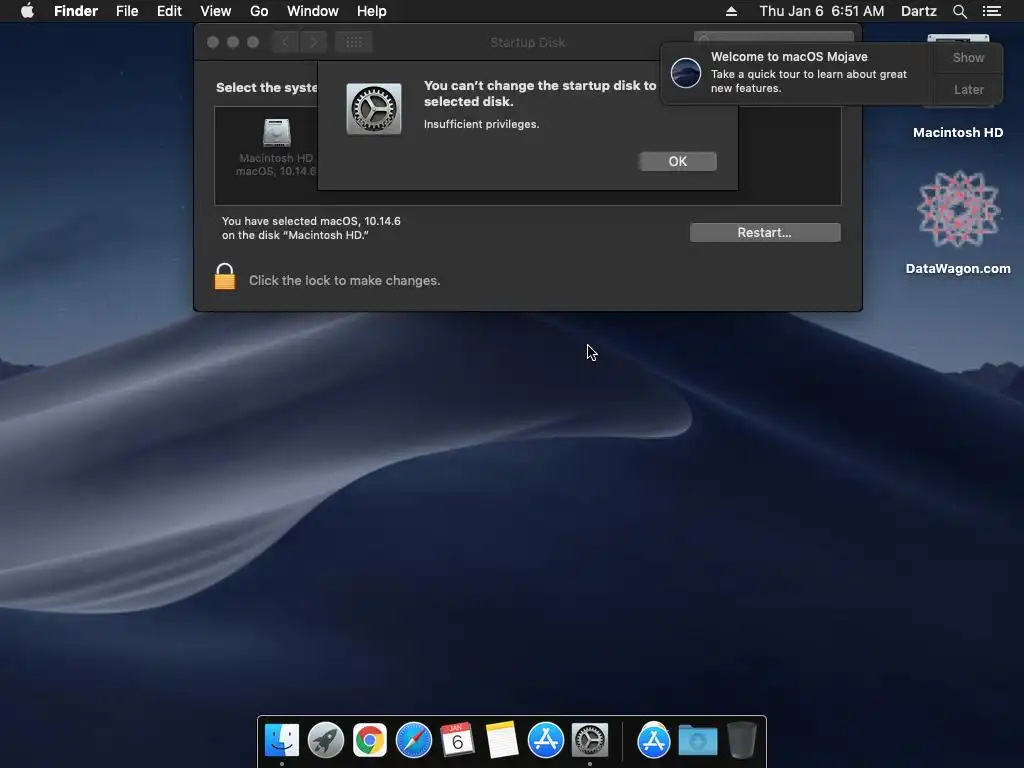Click the date and time in menu bar
This screenshot has height=768, width=1024.
tap(822, 11)
